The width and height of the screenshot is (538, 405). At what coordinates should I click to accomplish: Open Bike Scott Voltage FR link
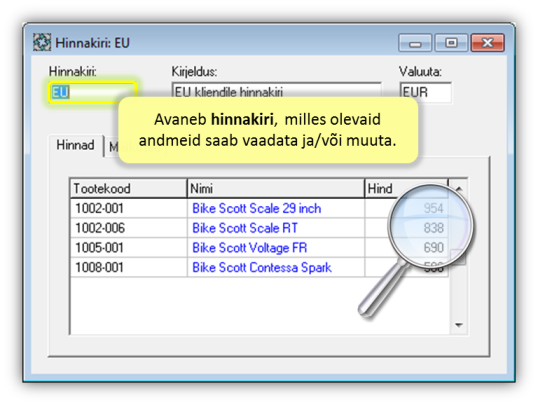click(x=249, y=248)
